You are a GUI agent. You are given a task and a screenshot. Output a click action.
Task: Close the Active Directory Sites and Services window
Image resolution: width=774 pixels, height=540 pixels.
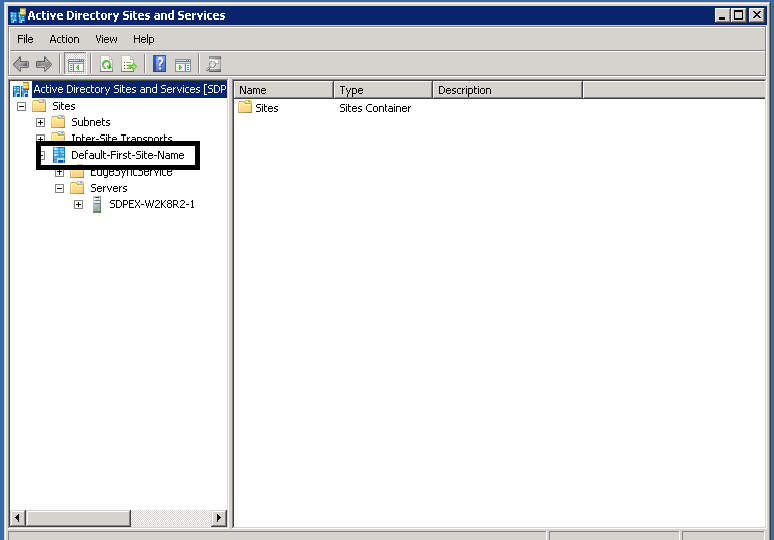click(756, 16)
